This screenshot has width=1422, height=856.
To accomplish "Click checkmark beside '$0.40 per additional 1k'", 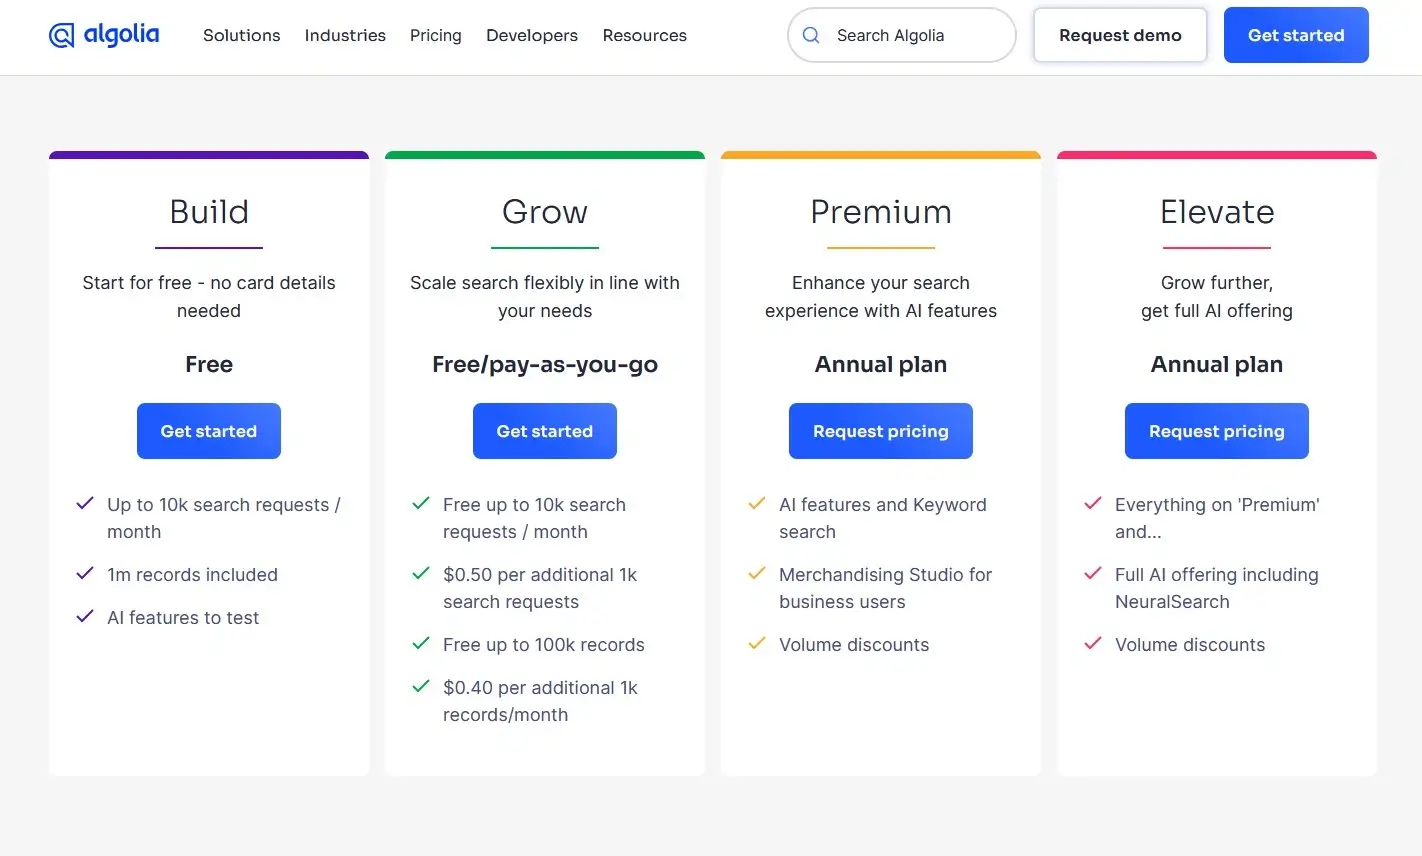I will 421,686.
